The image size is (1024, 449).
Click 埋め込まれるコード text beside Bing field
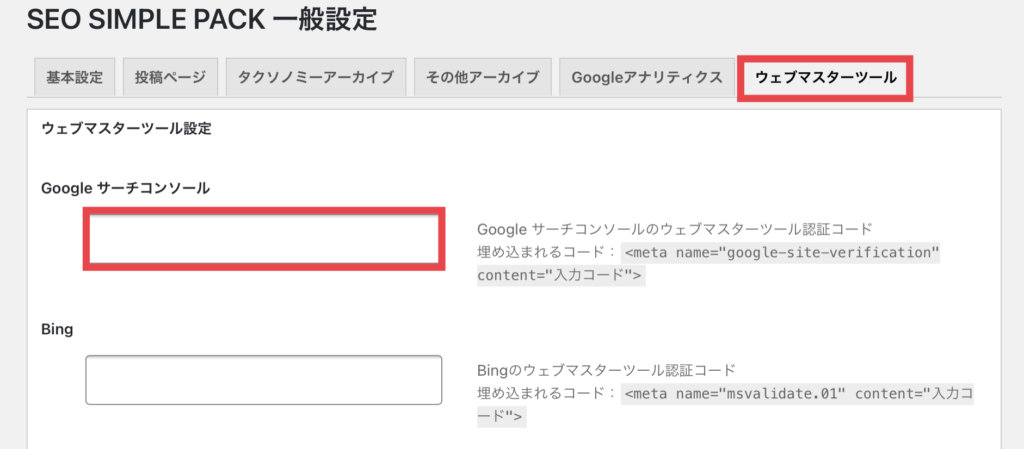coord(546,394)
